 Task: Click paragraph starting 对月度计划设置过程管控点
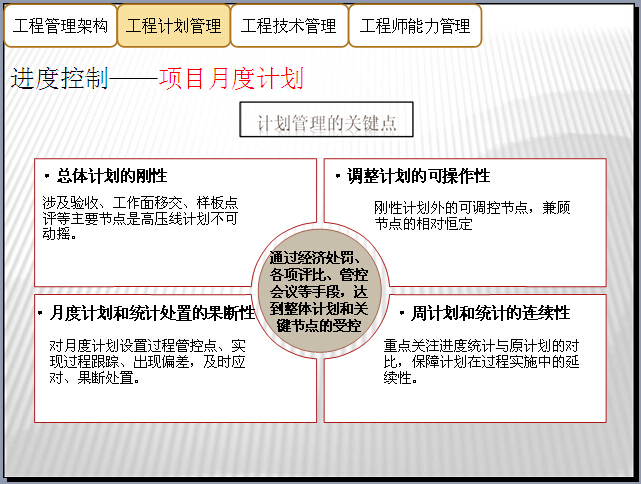[148, 362]
